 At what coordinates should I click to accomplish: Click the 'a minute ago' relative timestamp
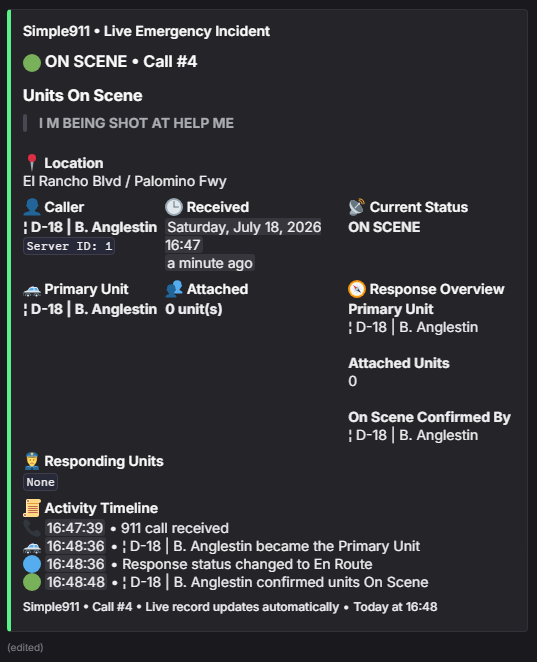tap(210, 263)
